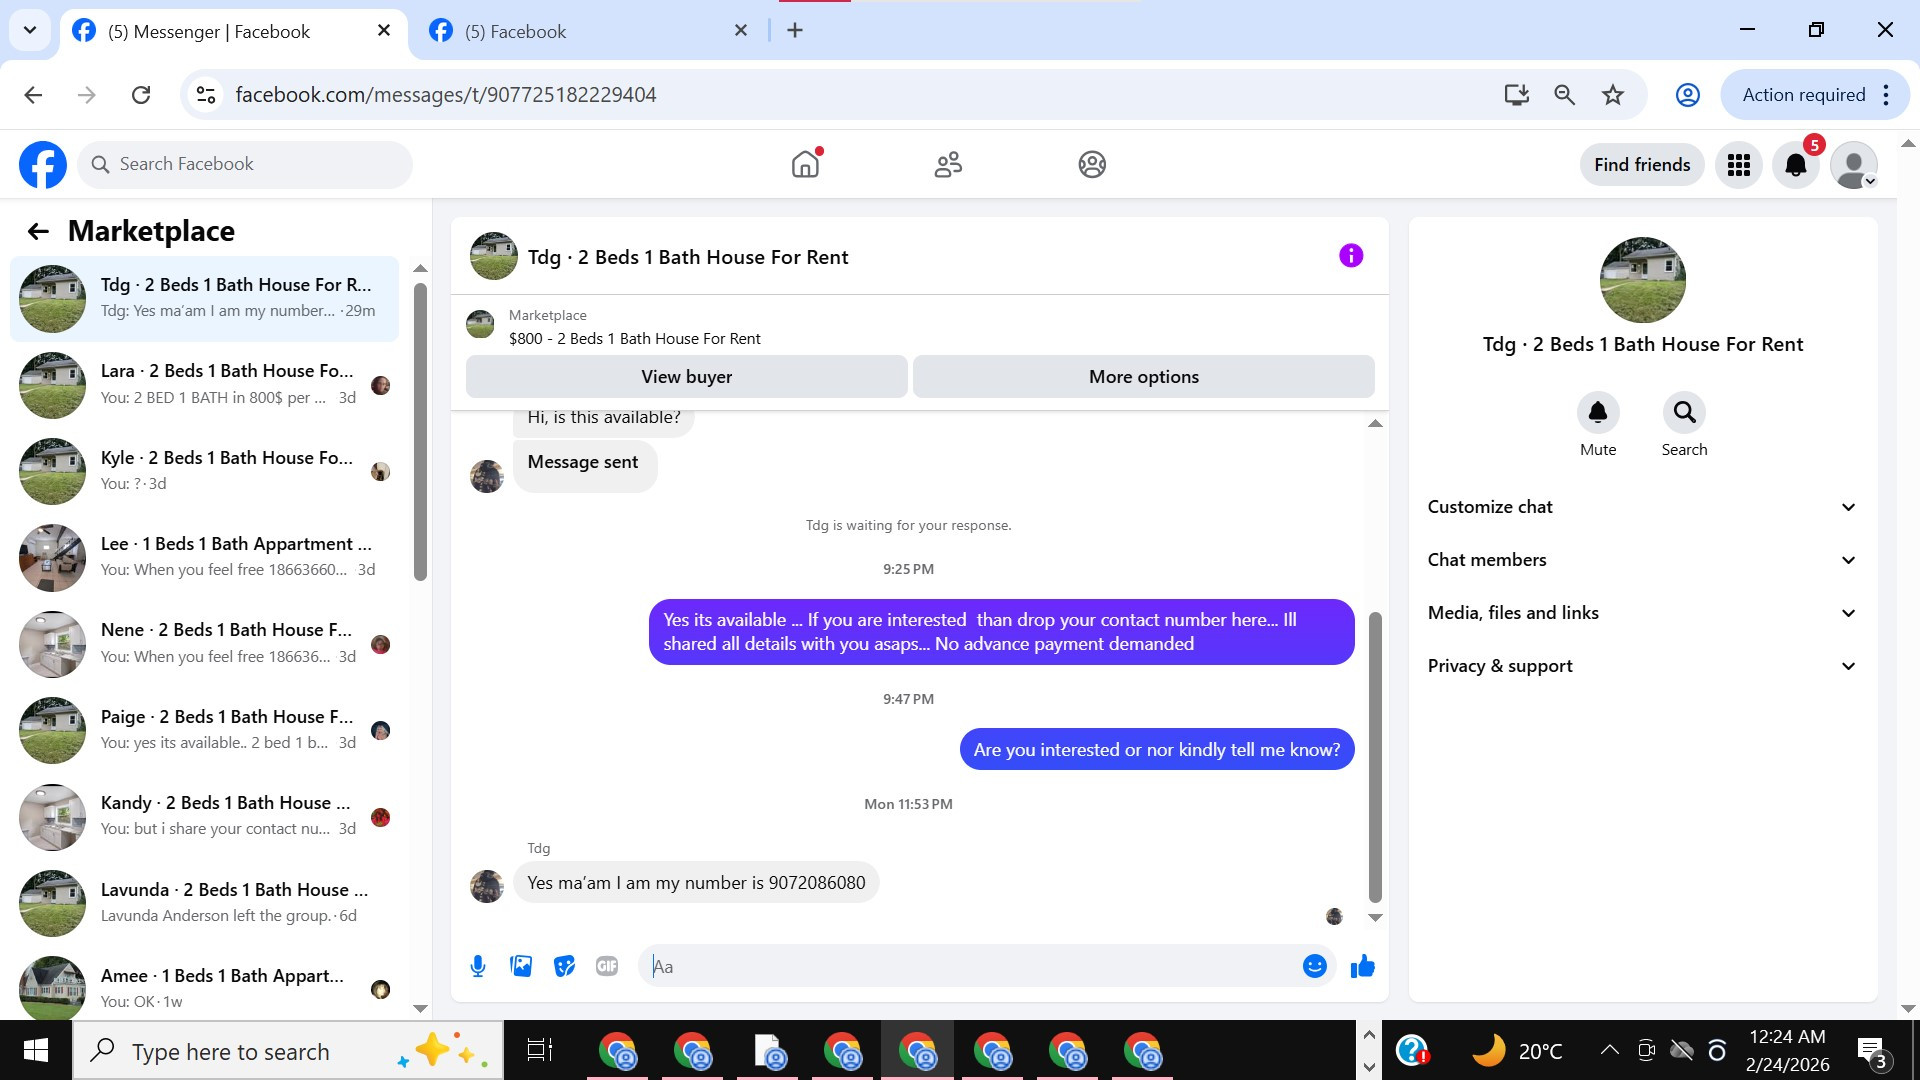The image size is (1920, 1080).
Task: Expand Media, files and links
Action: [x=1642, y=613]
